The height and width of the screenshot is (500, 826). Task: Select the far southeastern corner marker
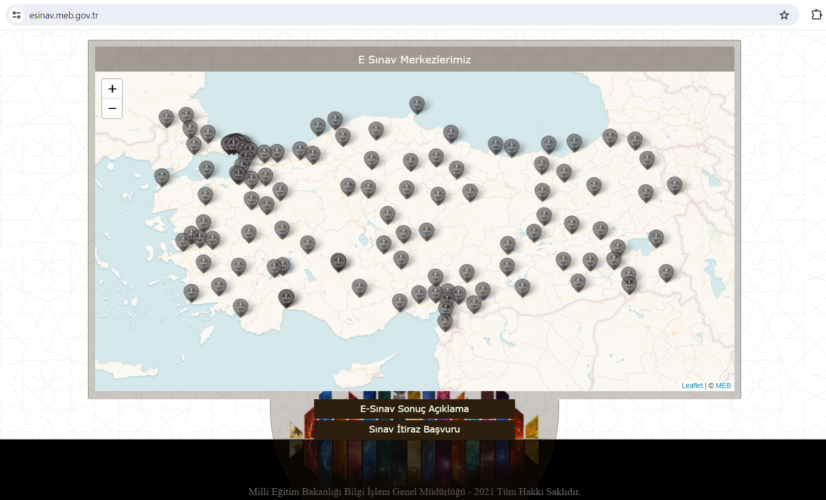click(666, 273)
